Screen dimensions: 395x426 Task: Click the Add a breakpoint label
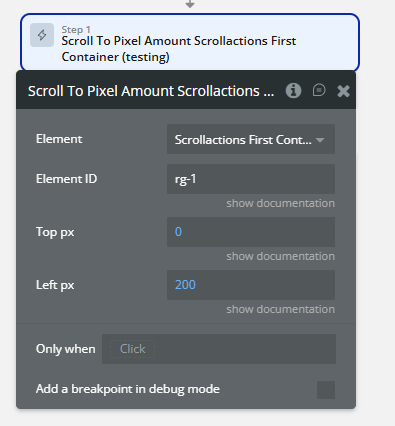[x=128, y=389]
